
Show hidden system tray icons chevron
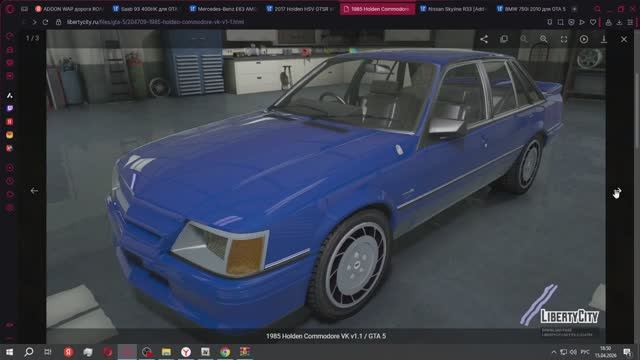tap(554, 352)
